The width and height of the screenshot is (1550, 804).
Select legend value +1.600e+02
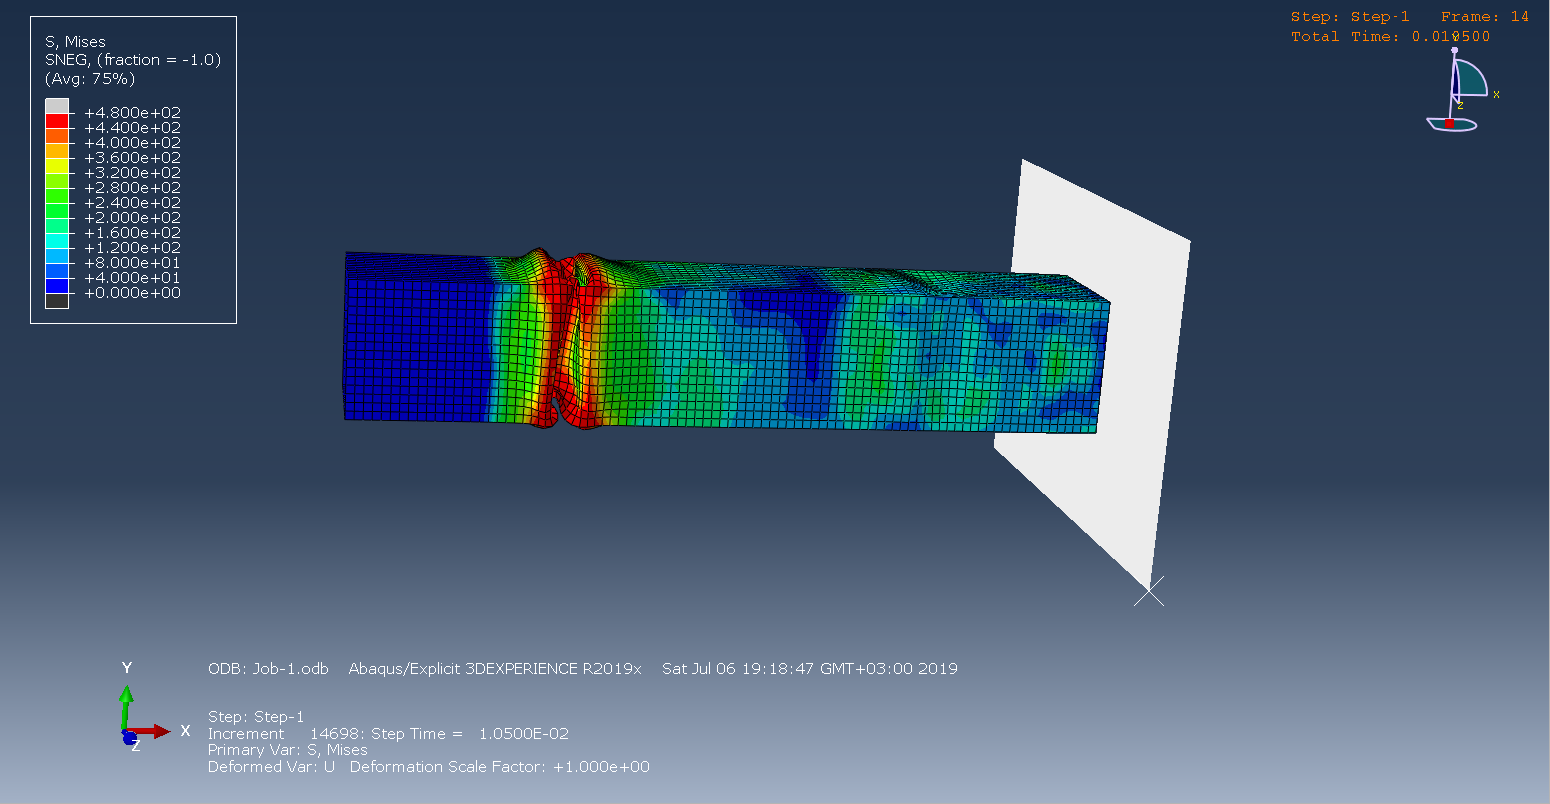pos(132,233)
